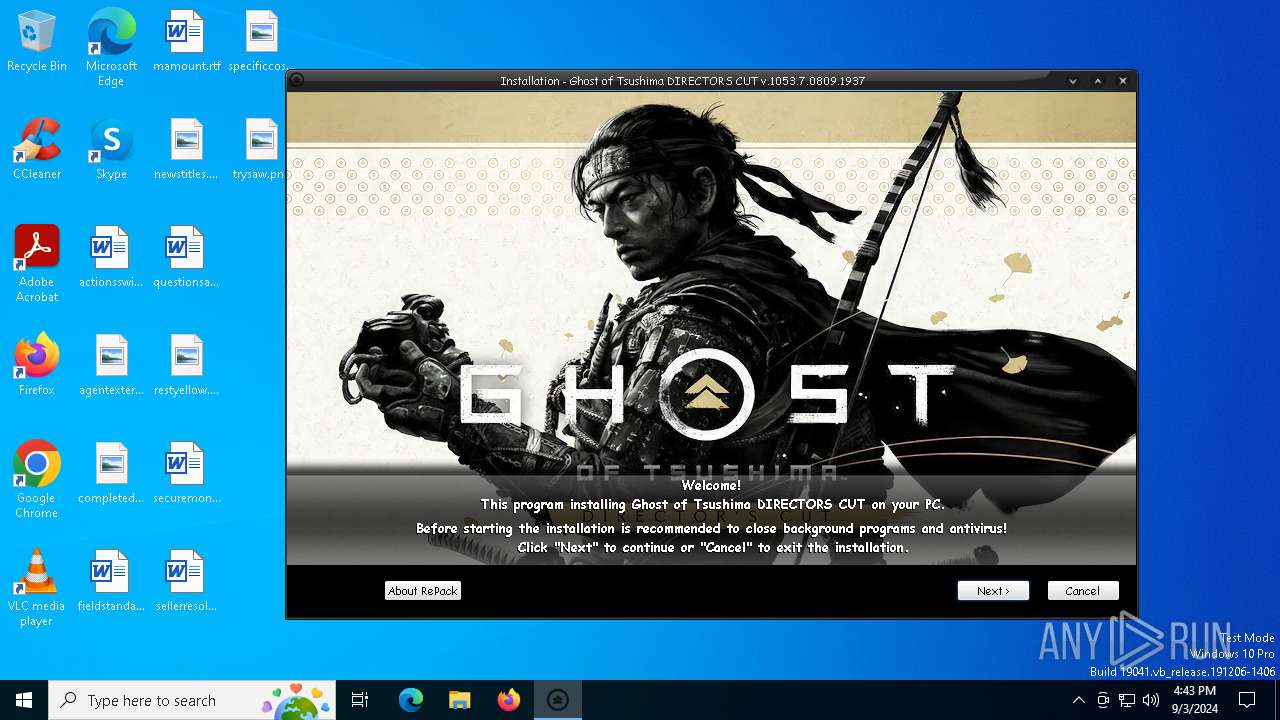Select the questionsa Word document
1280x720 pixels.
tap(186, 258)
